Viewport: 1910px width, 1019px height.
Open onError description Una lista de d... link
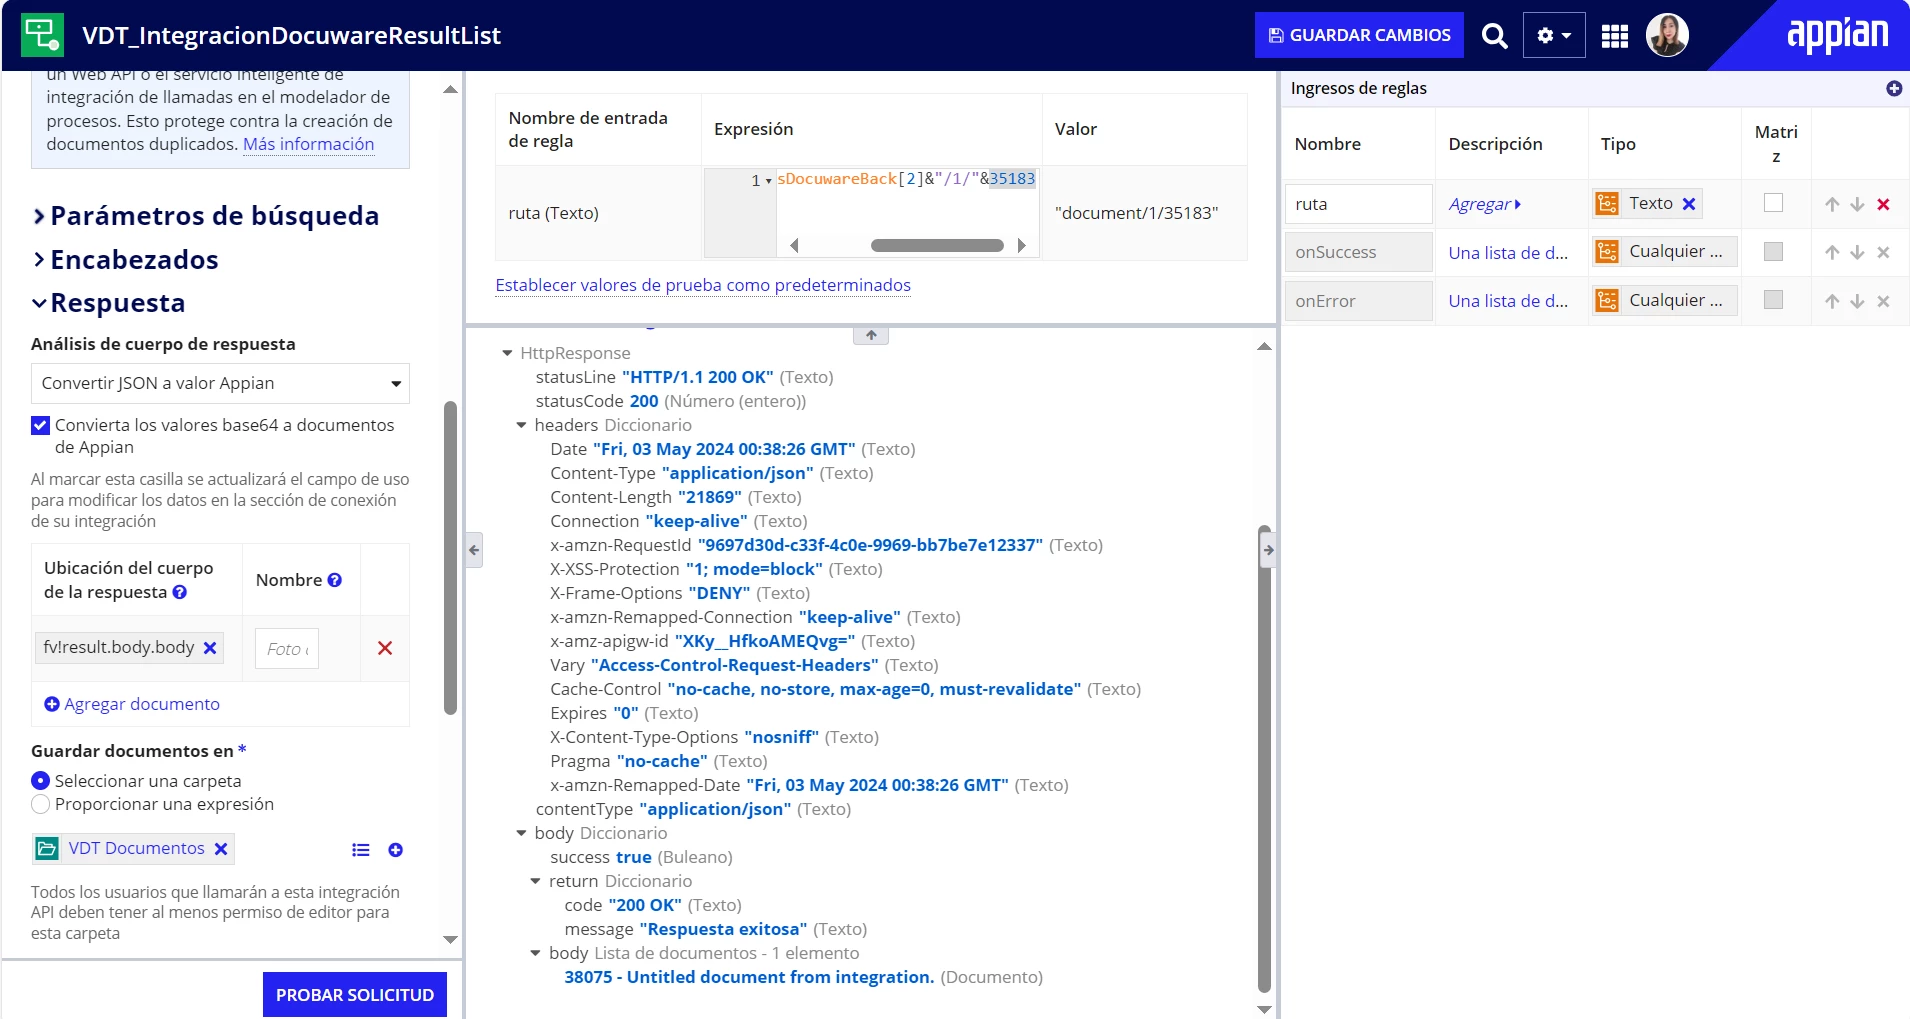(1508, 301)
